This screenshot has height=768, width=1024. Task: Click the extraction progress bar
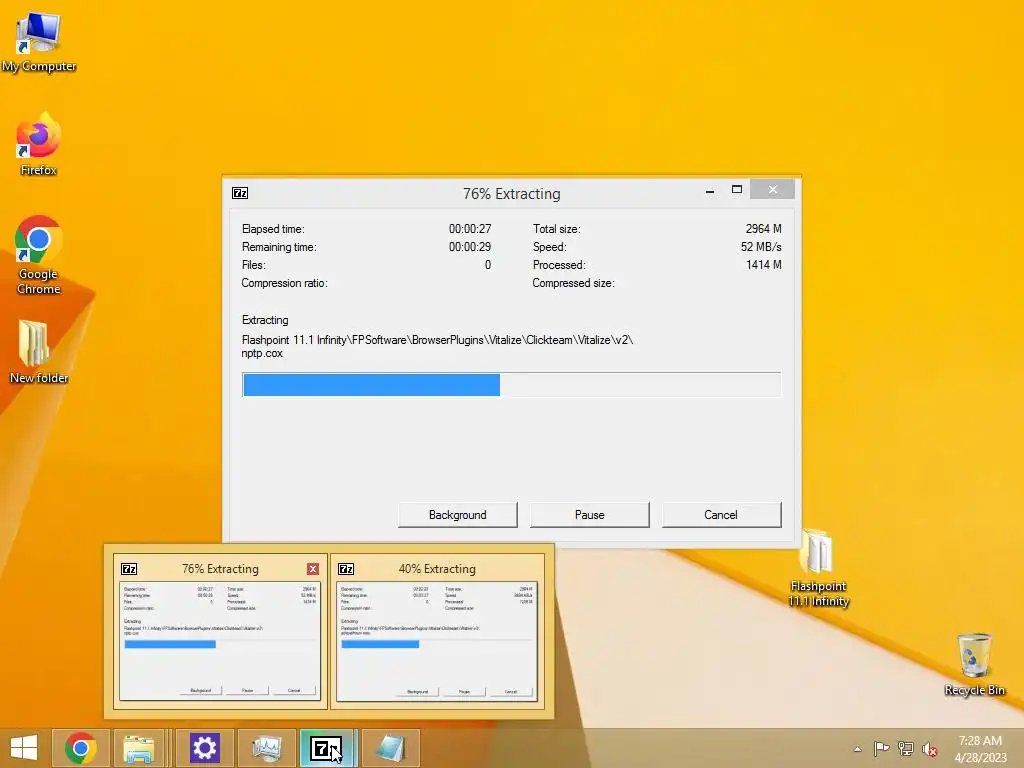511,385
